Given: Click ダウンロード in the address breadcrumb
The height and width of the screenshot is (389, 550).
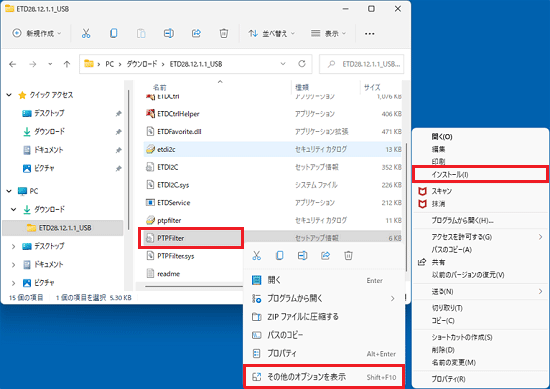Looking at the screenshot, I should pos(142,64).
